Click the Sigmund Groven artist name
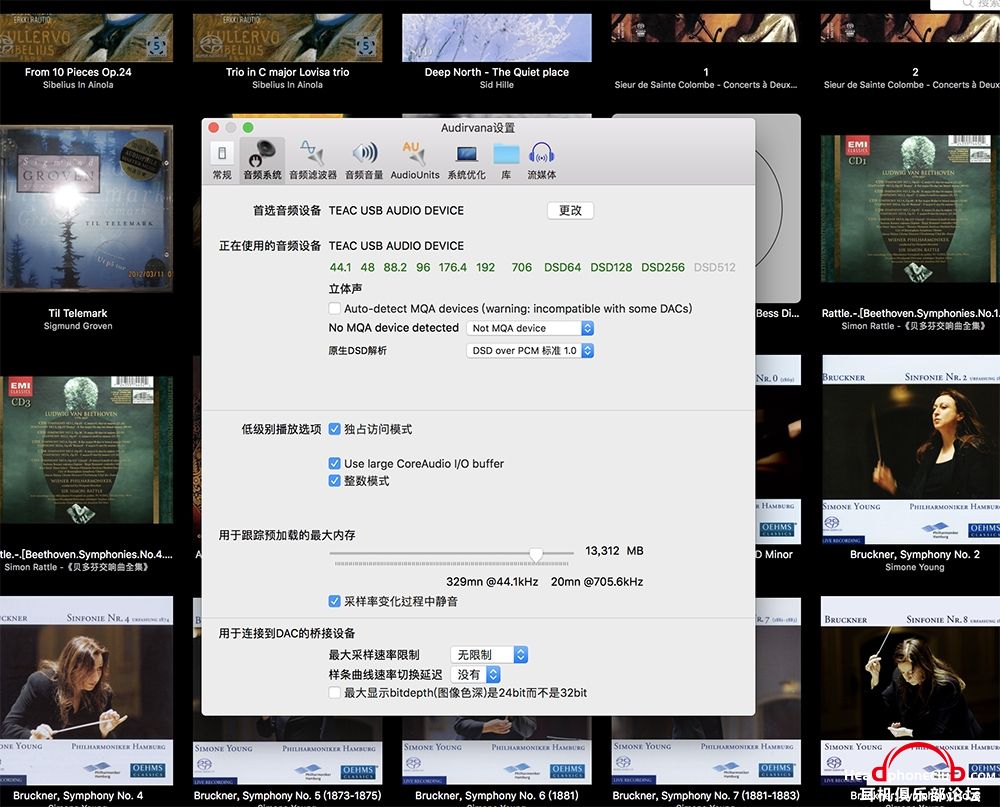This screenshot has width=1000, height=807. [78, 326]
